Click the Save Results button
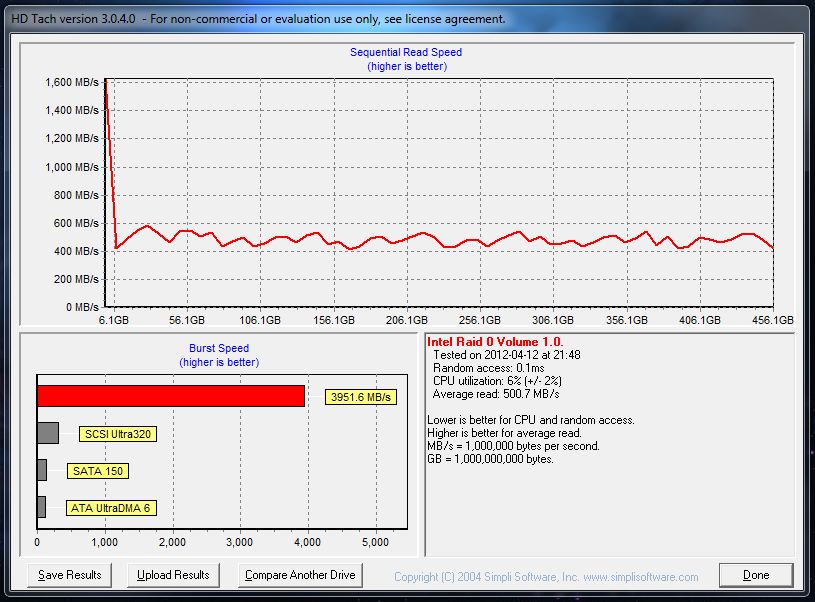 [70, 575]
